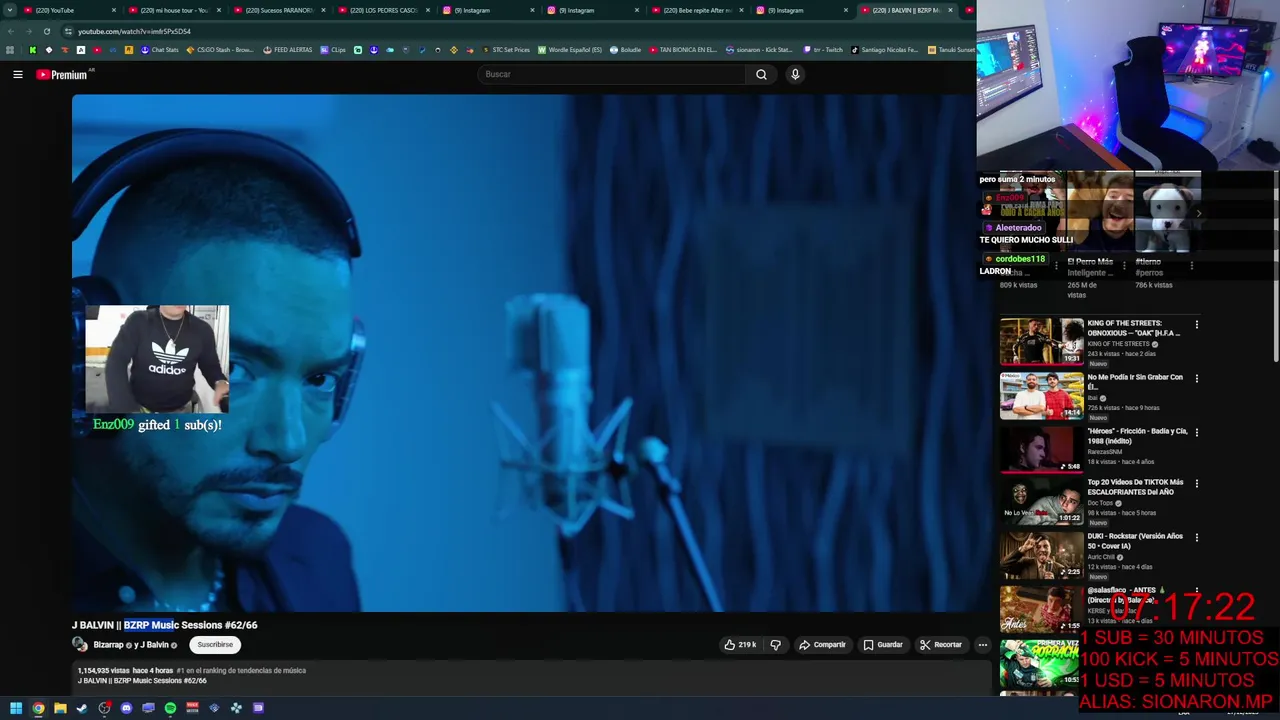Open the 'Bizarrap y J Balvin' channel link
The image size is (1280, 720).
130,645
